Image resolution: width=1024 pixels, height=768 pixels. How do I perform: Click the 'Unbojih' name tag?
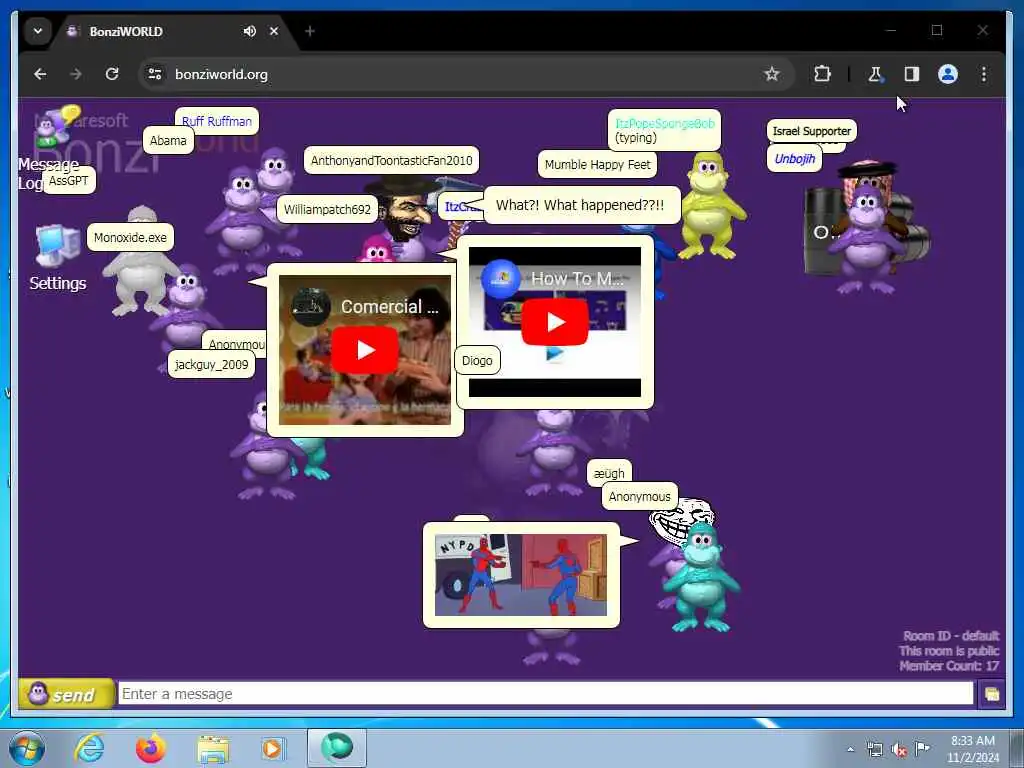pos(795,159)
